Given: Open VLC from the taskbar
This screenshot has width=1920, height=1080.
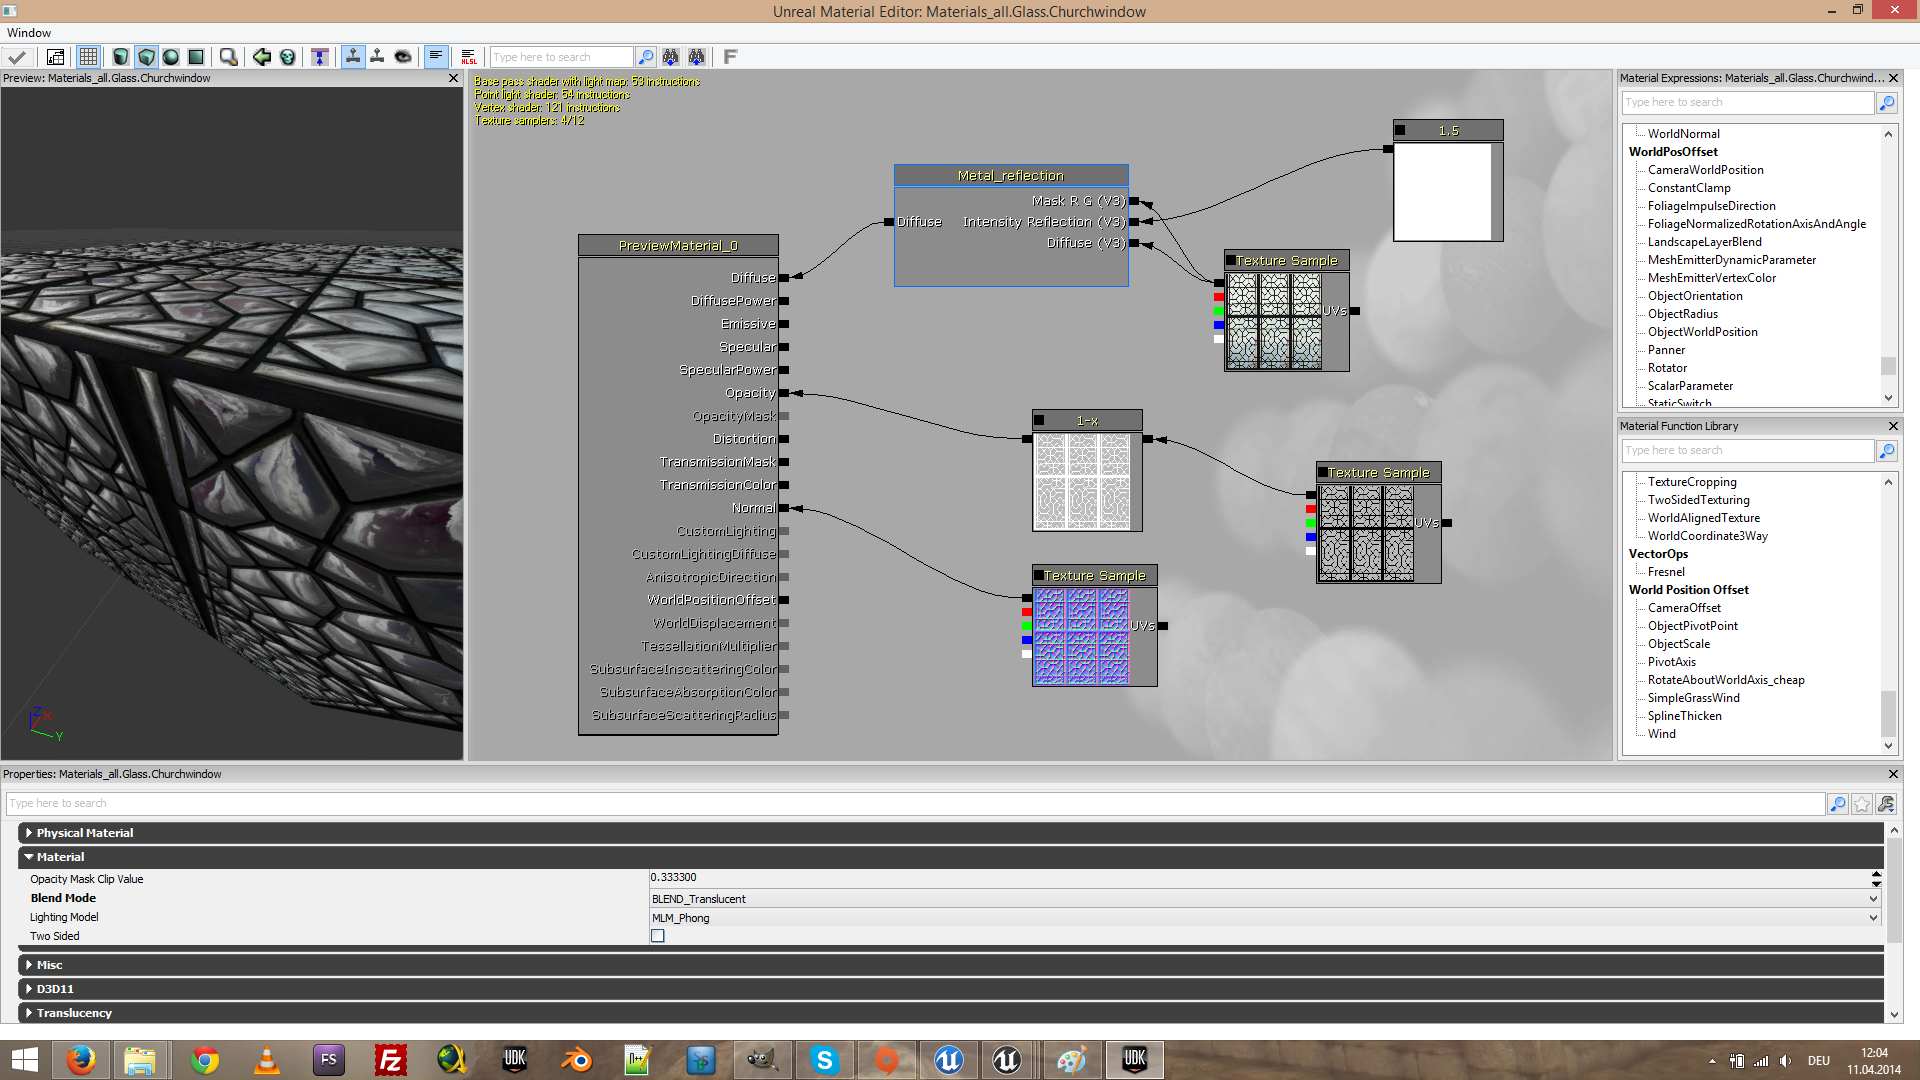Looking at the screenshot, I should (x=267, y=1060).
